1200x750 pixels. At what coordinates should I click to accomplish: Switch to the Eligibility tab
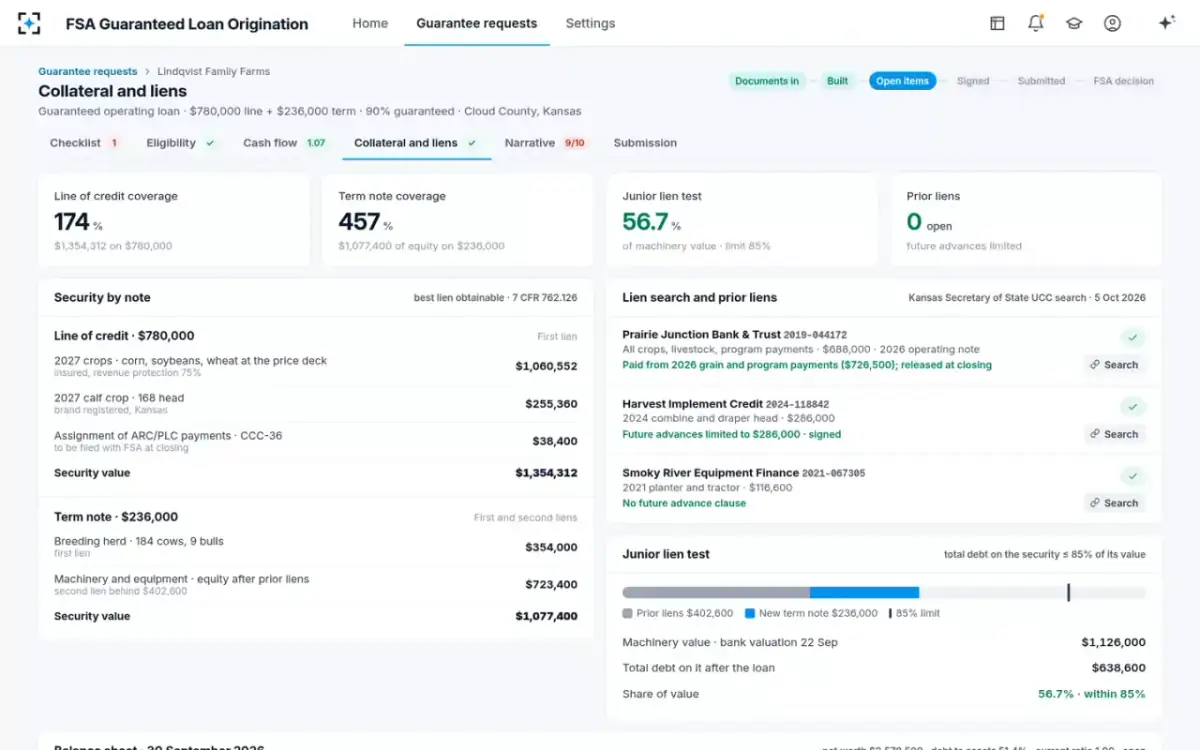click(181, 143)
